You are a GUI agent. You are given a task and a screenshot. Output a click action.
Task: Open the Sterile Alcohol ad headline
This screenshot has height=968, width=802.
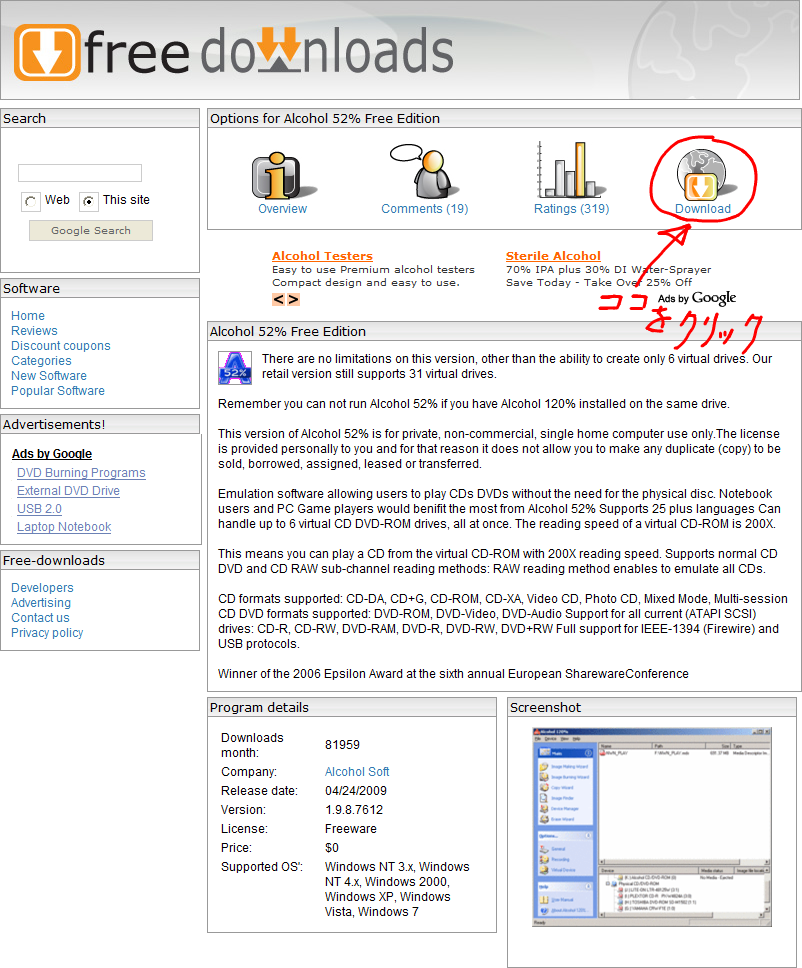pyautogui.click(x=553, y=256)
